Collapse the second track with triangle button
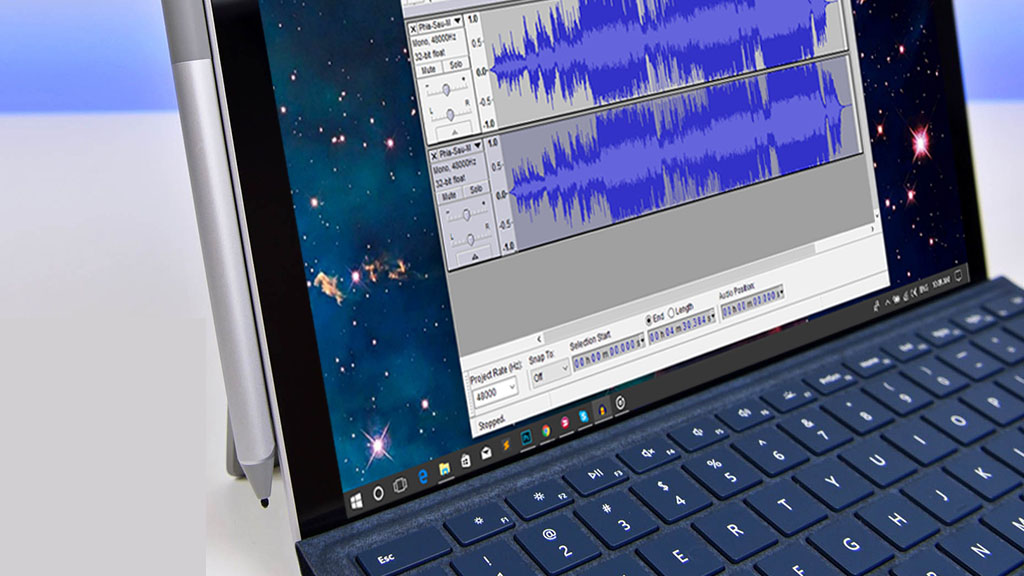The height and width of the screenshot is (576, 1024). point(475,257)
